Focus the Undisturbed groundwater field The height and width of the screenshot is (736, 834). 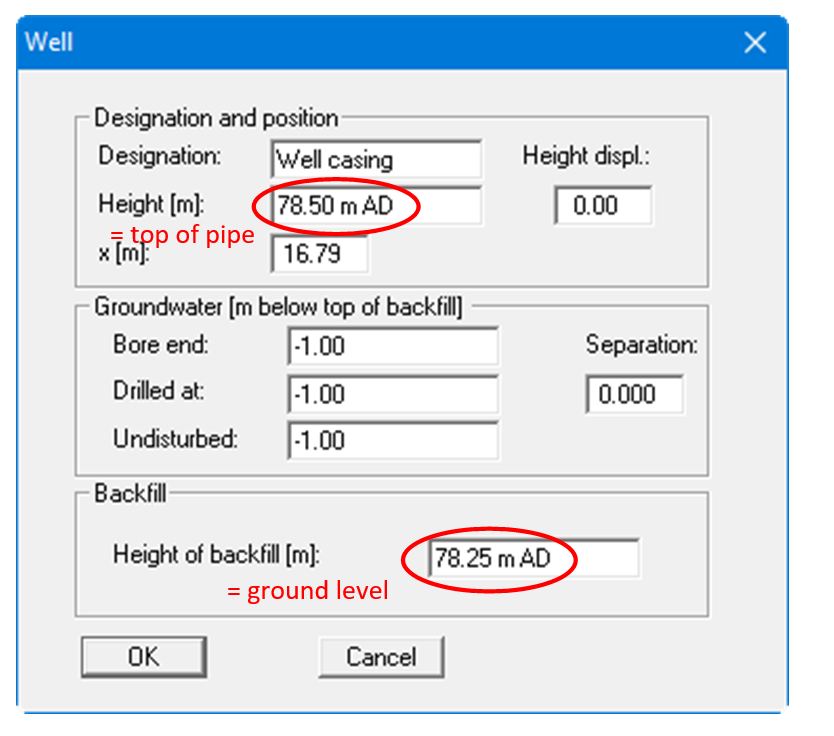[391, 440]
